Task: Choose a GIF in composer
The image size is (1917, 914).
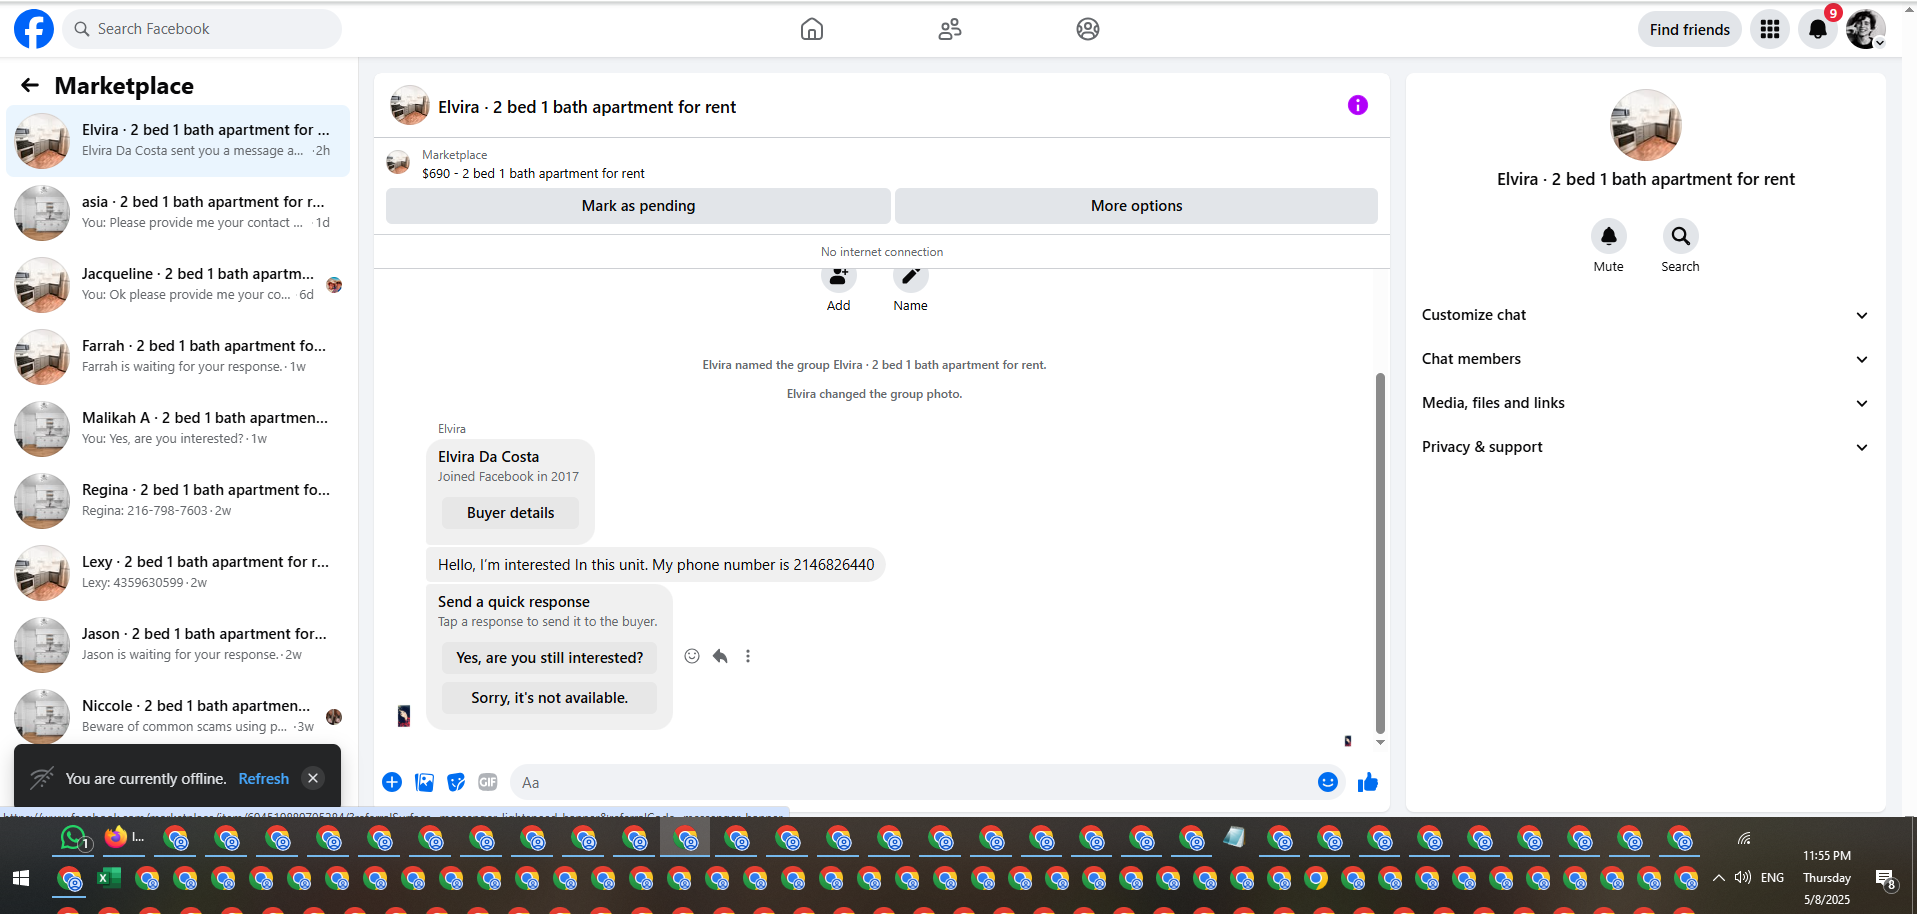Action: pyautogui.click(x=488, y=782)
